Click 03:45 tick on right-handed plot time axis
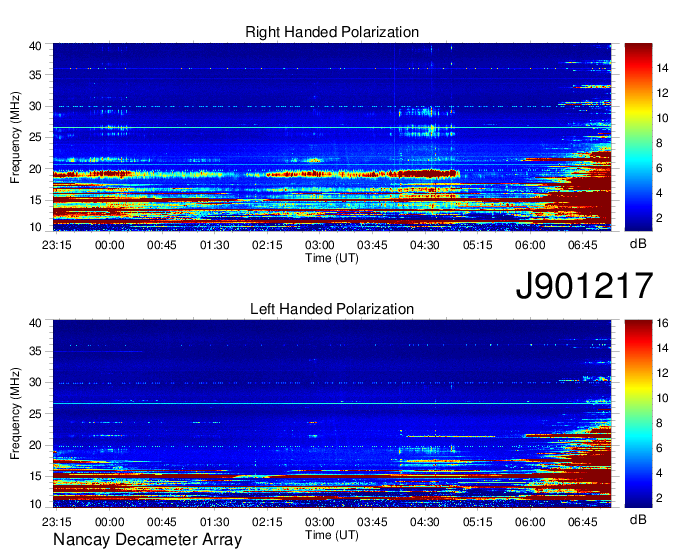The image size is (680, 552). [x=372, y=245]
